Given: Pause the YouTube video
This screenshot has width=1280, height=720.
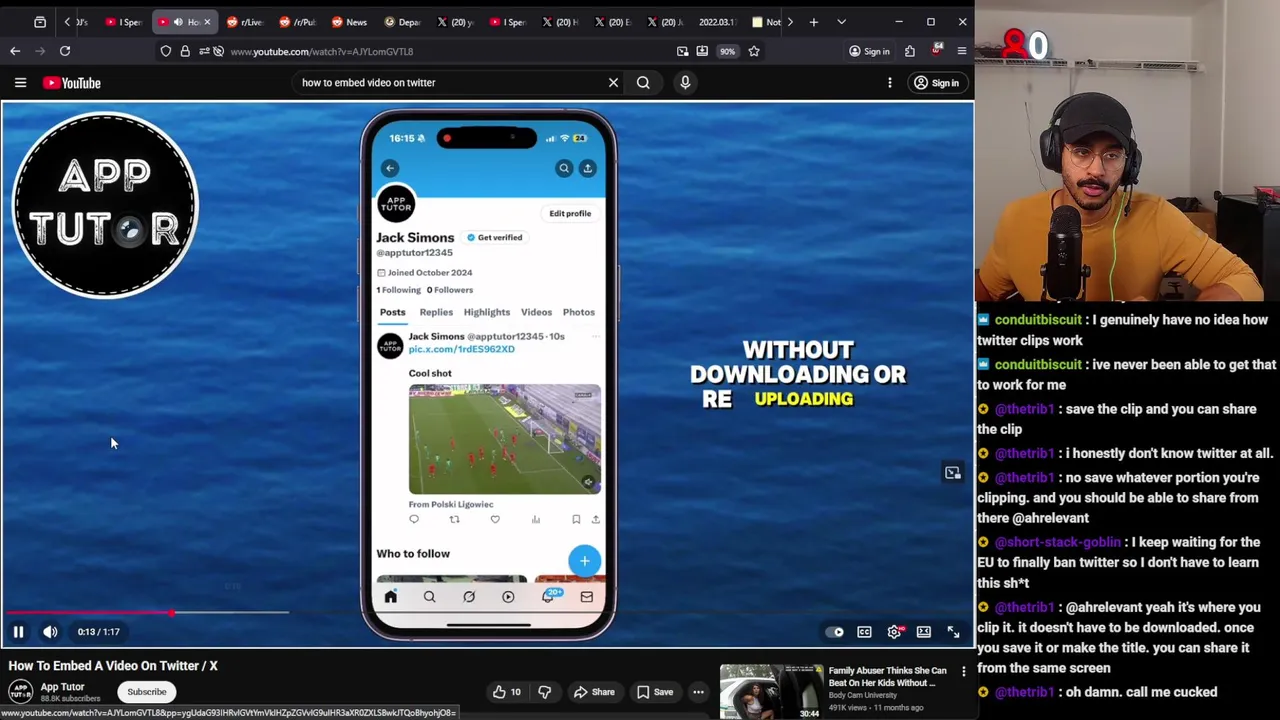Looking at the screenshot, I should 18,632.
